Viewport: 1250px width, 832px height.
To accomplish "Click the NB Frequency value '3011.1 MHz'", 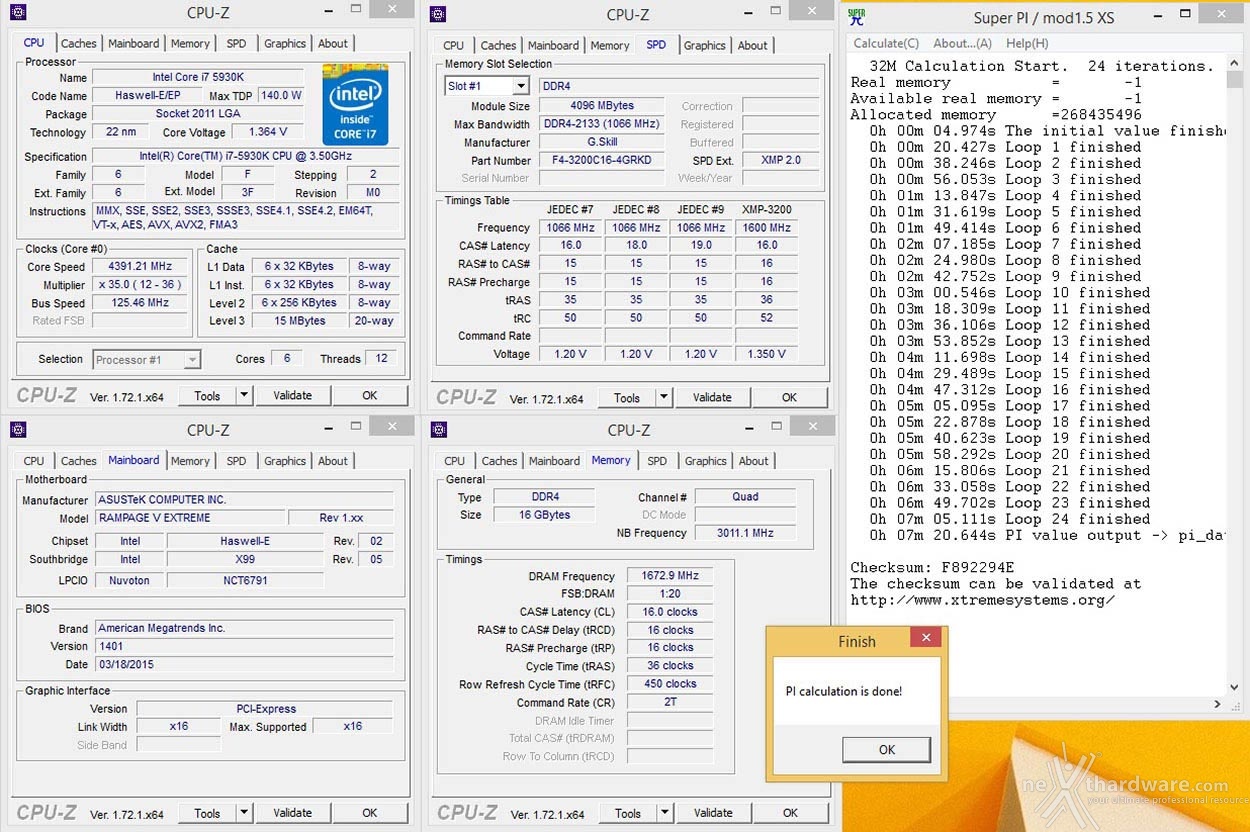I will click(745, 533).
